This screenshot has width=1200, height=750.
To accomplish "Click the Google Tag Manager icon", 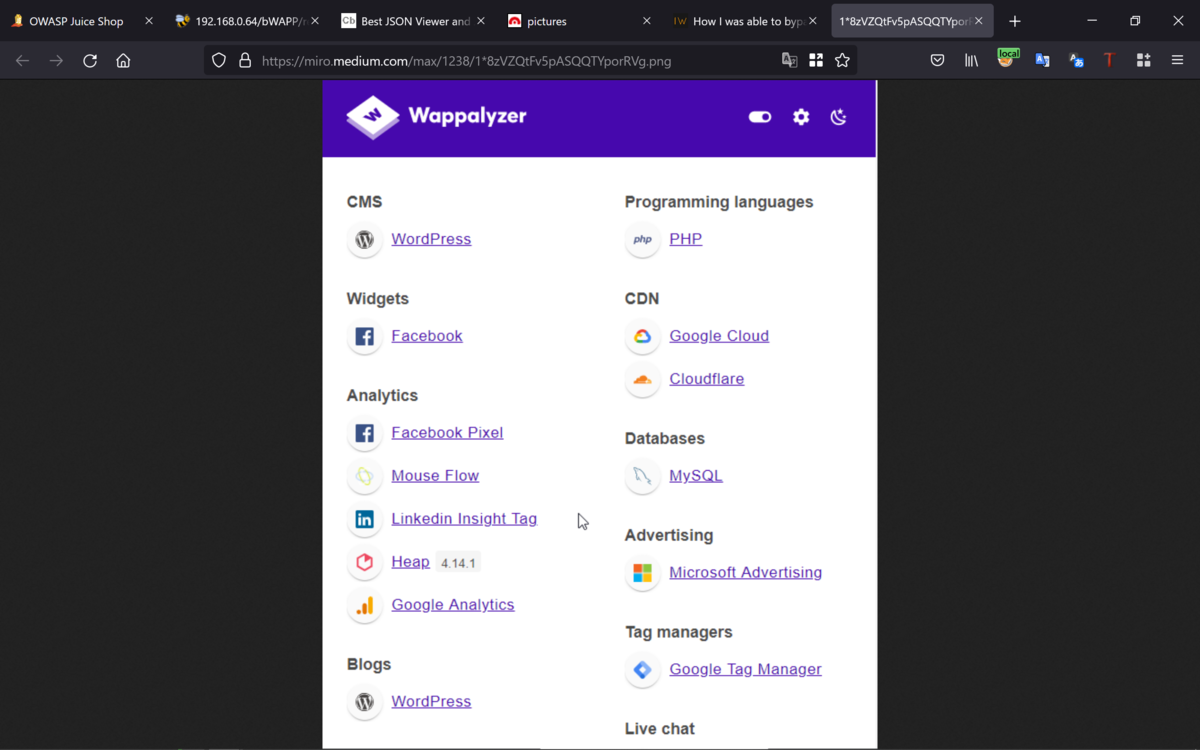I will point(643,670).
